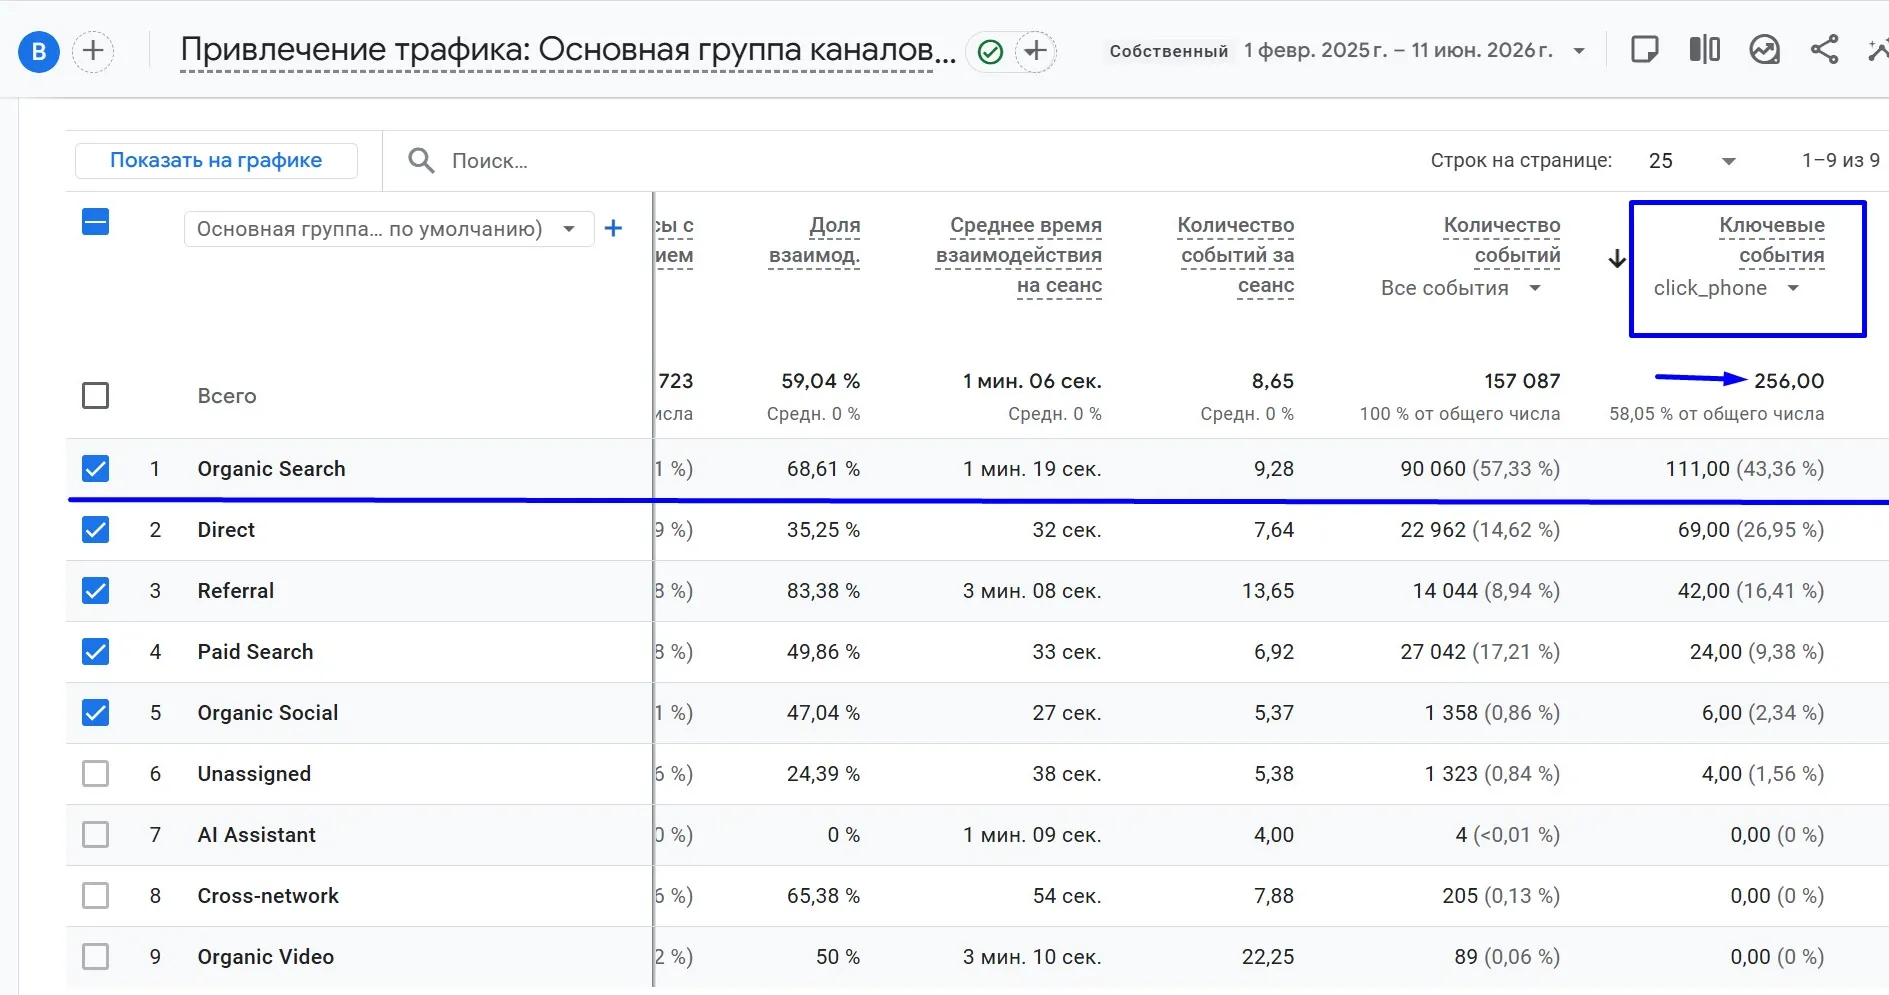Image resolution: width=1889 pixels, height=995 pixels.
Task: Click Referral engagement rate 83,38 %
Action: 823,591
